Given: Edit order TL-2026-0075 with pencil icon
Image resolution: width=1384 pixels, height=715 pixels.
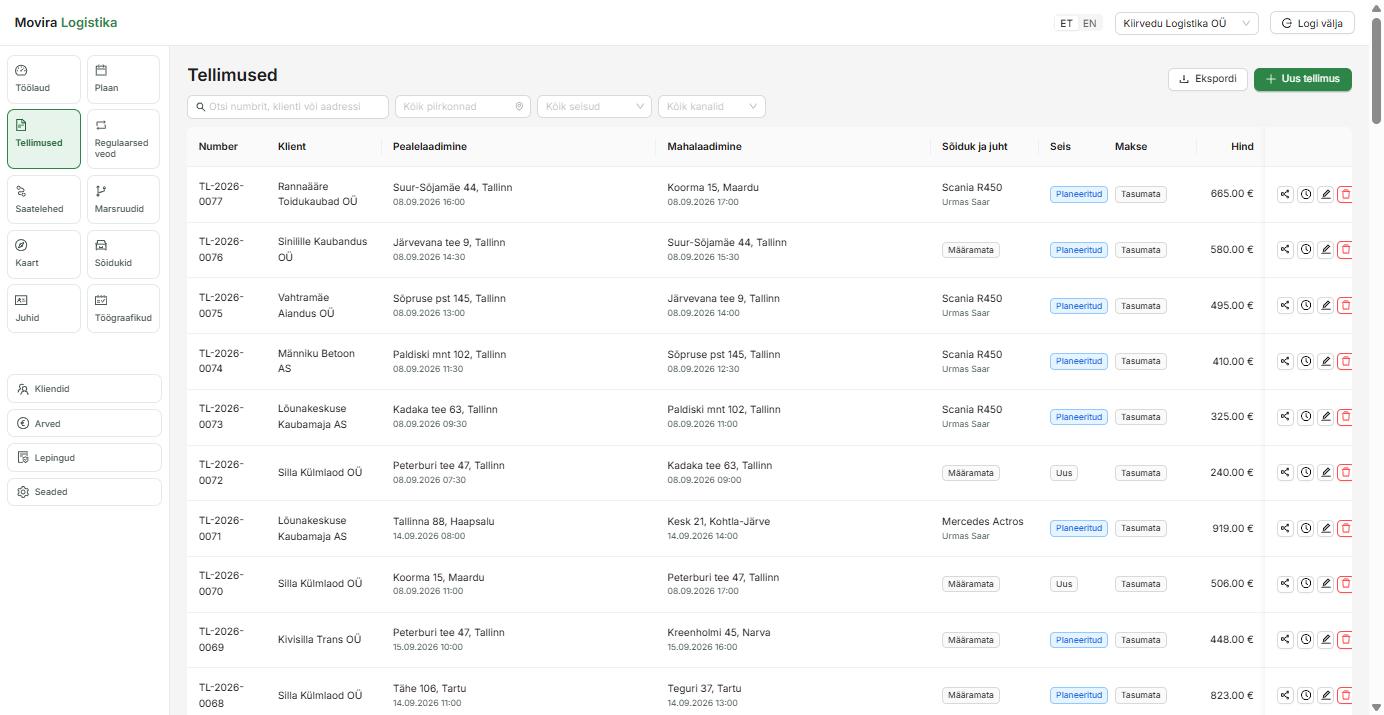Looking at the screenshot, I should (1326, 306).
